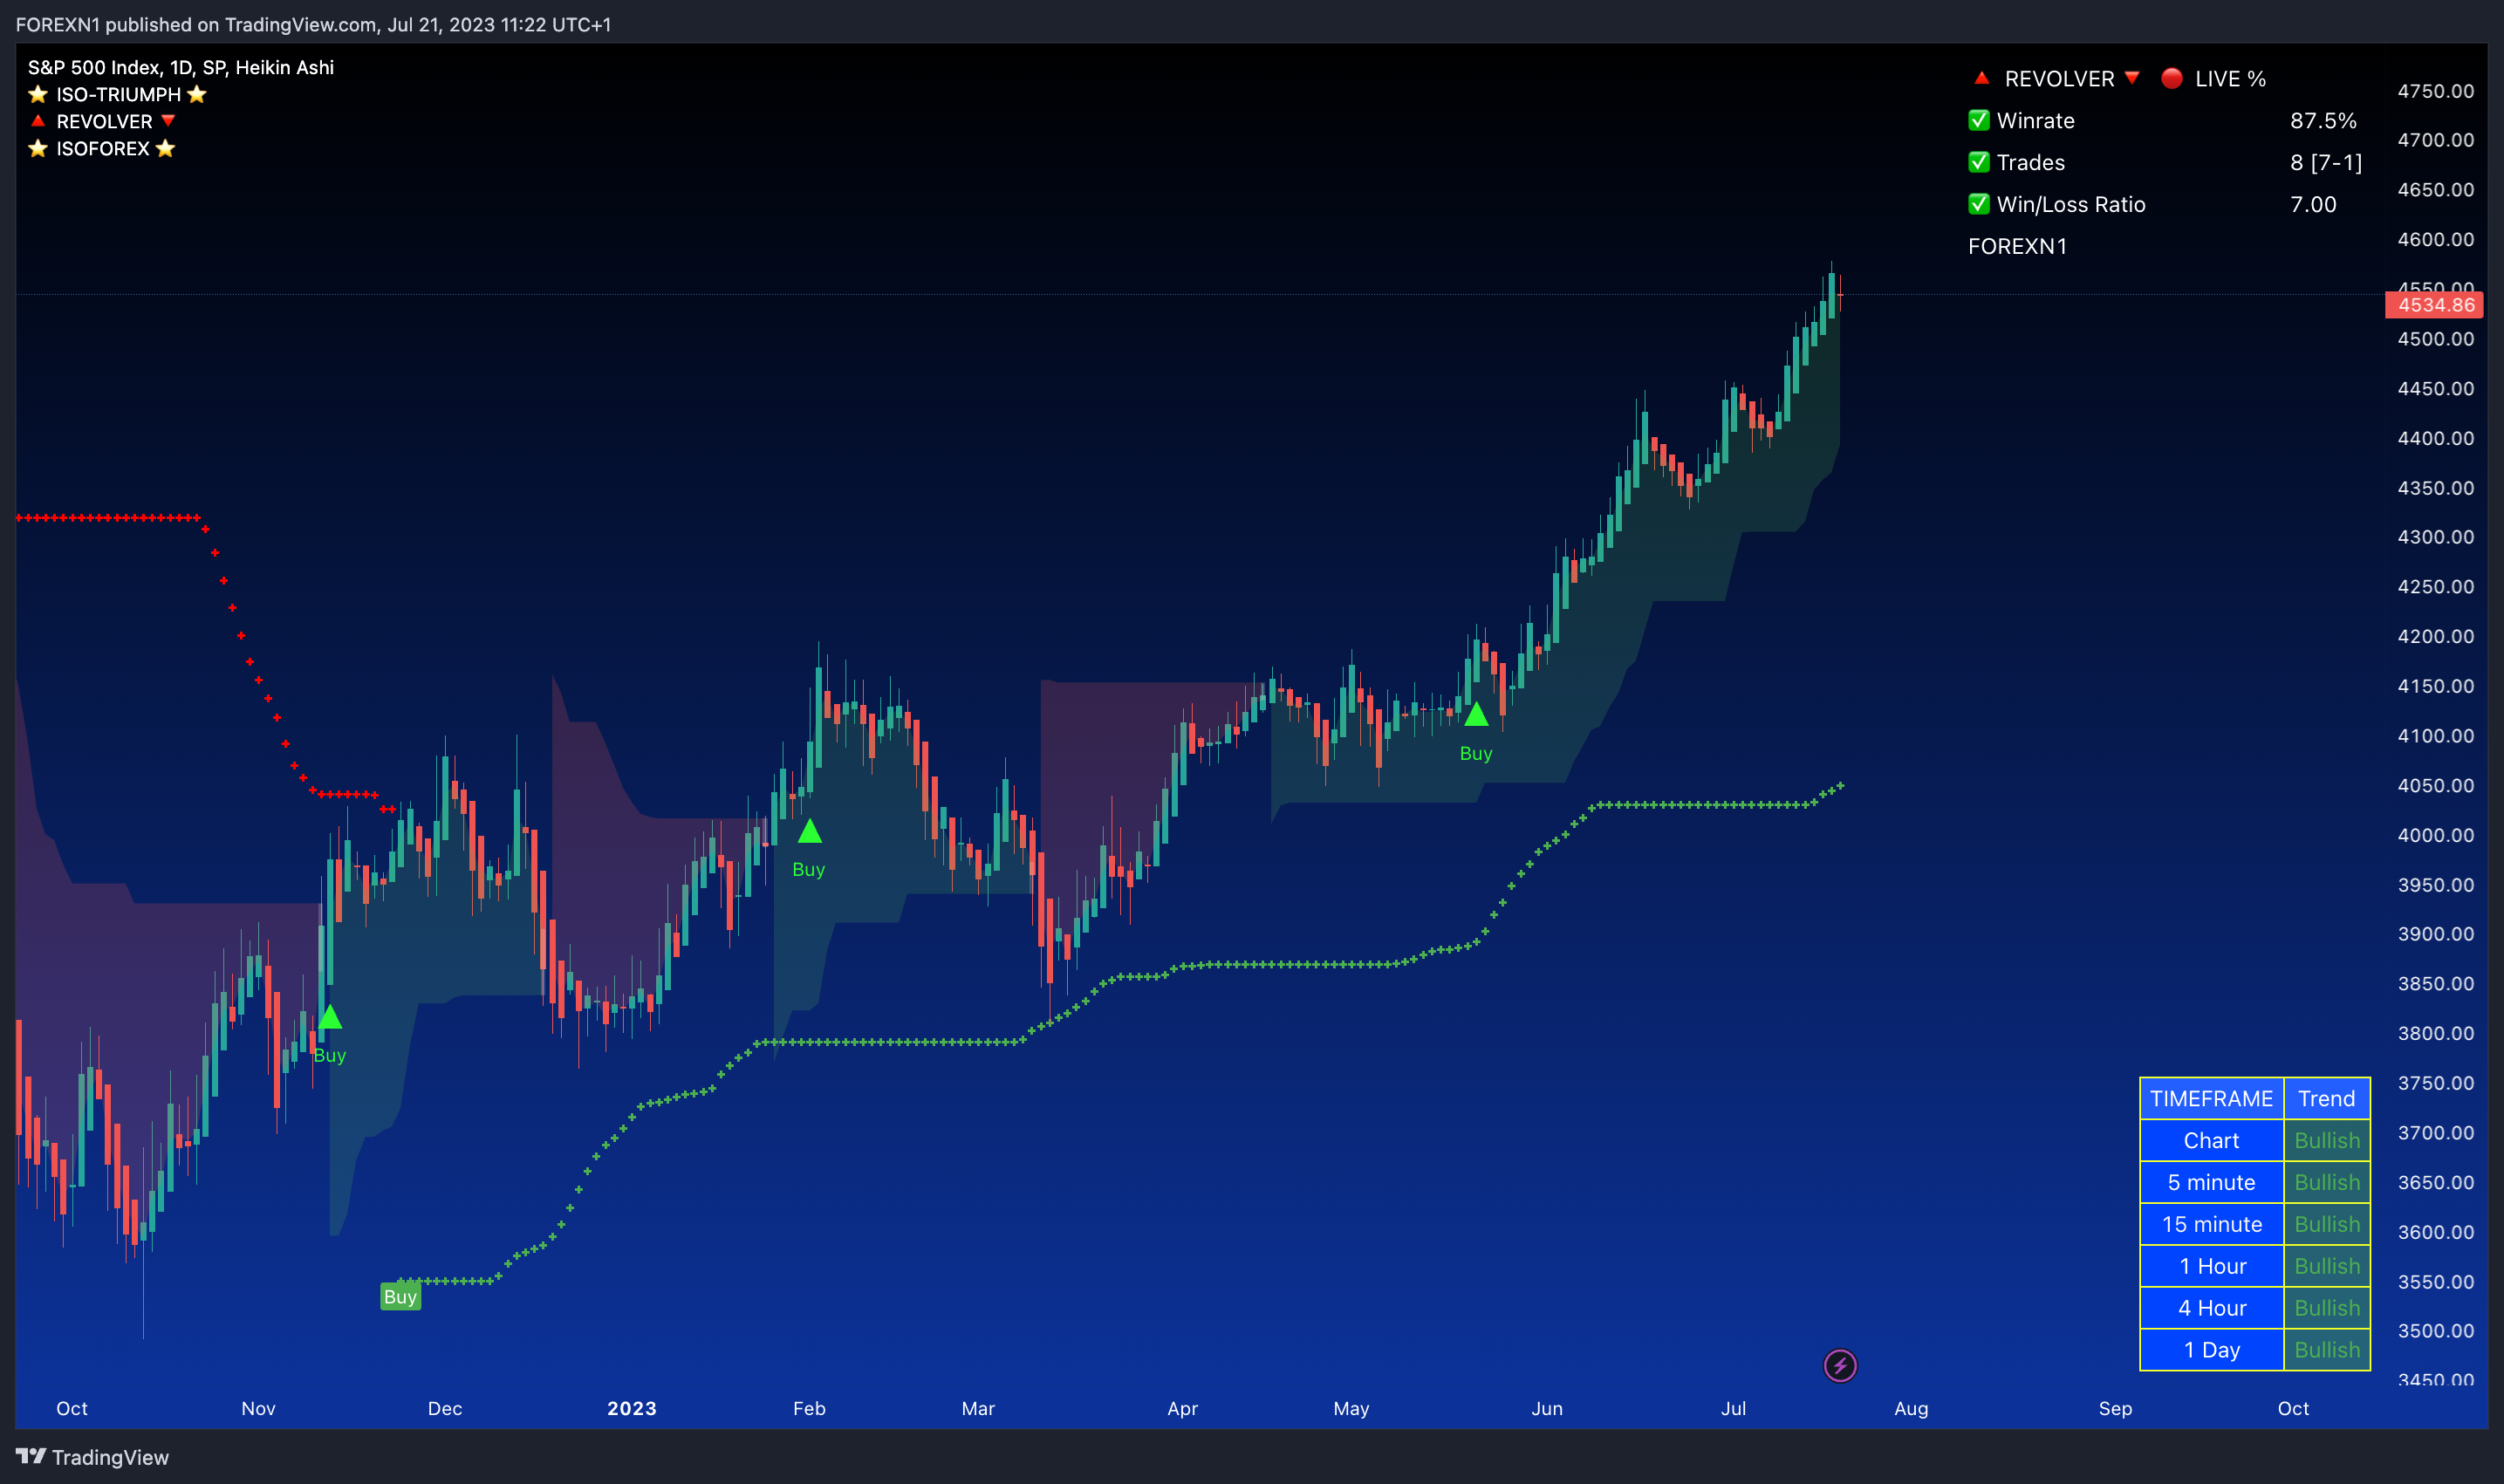2504x1484 pixels.
Task: Click the green Buy triangle in late May
Action: click(1476, 714)
